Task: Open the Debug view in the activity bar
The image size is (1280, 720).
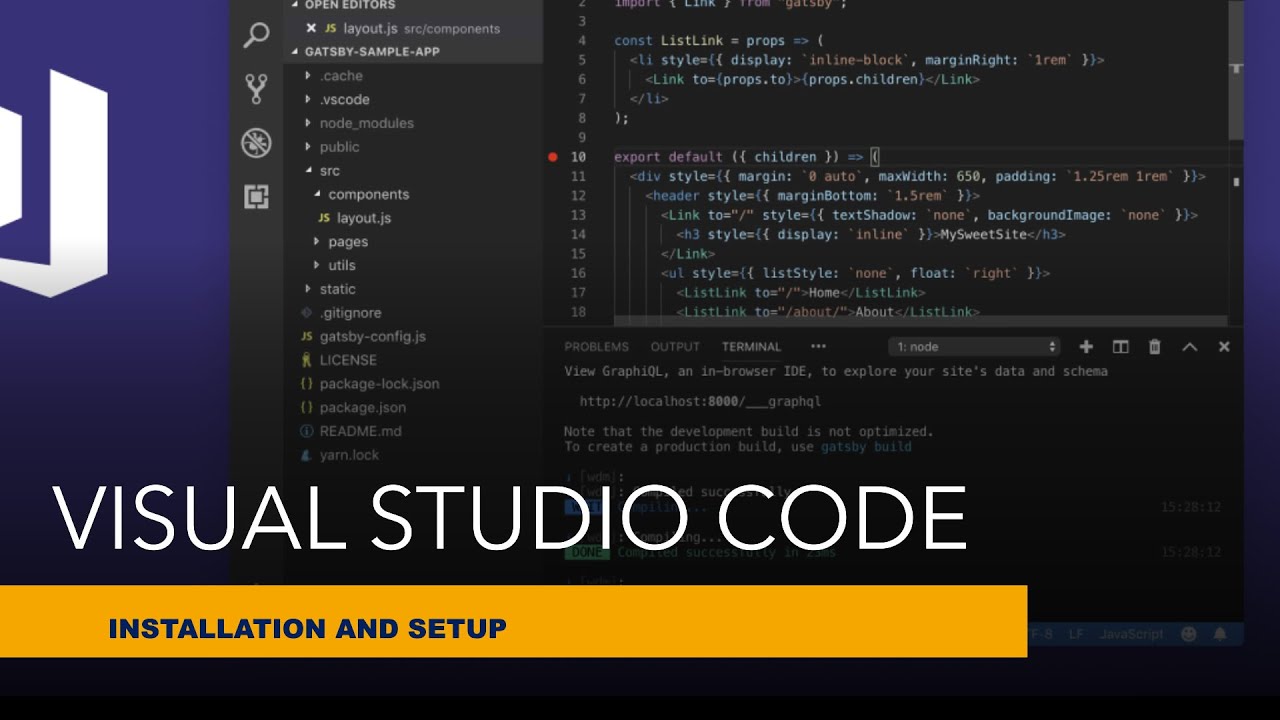Action: (x=257, y=143)
